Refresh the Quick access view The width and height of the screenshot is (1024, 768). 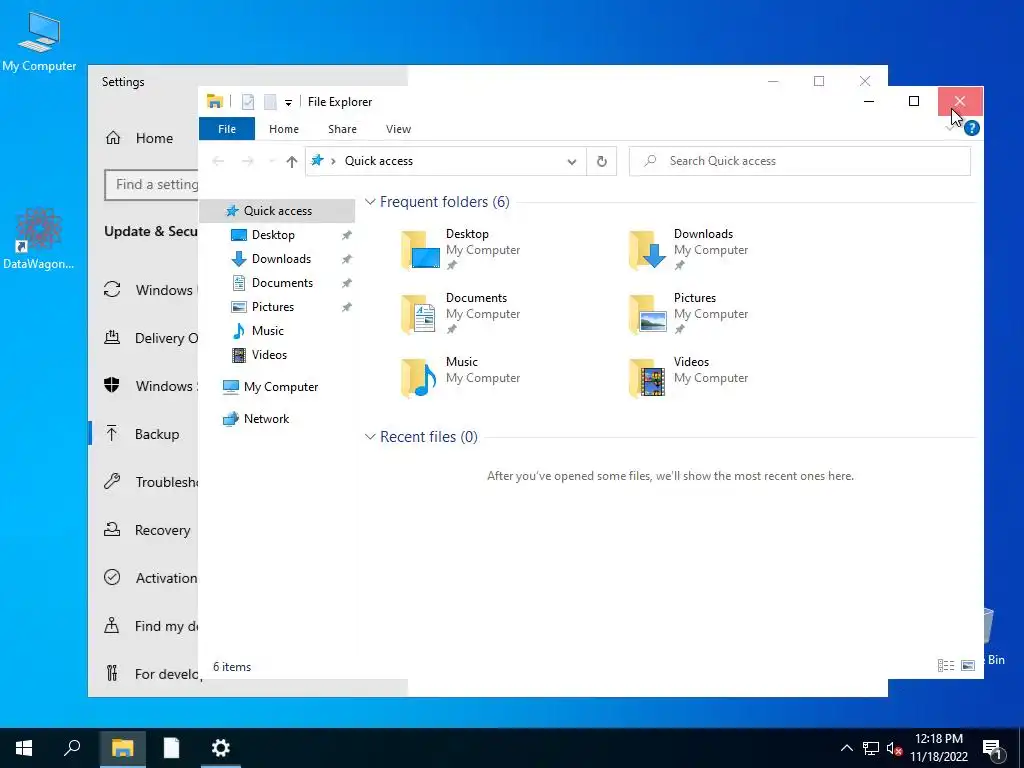click(x=601, y=161)
